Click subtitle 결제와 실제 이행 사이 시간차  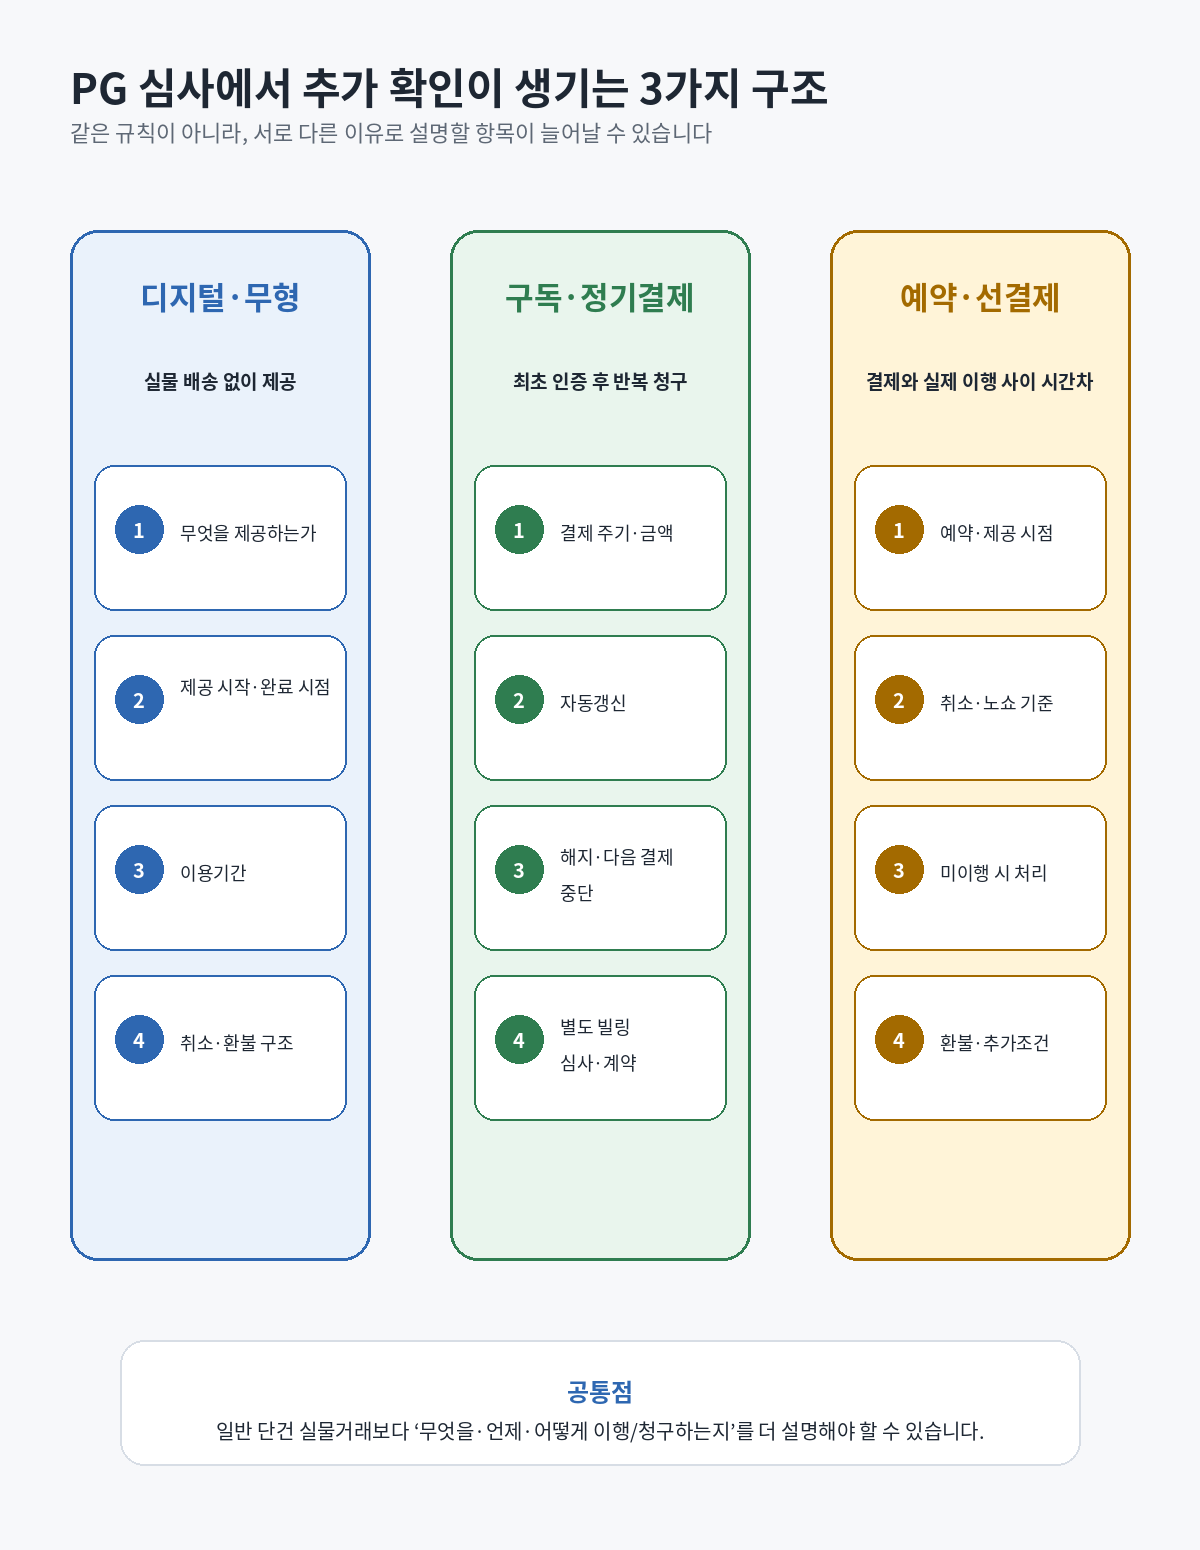(980, 381)
